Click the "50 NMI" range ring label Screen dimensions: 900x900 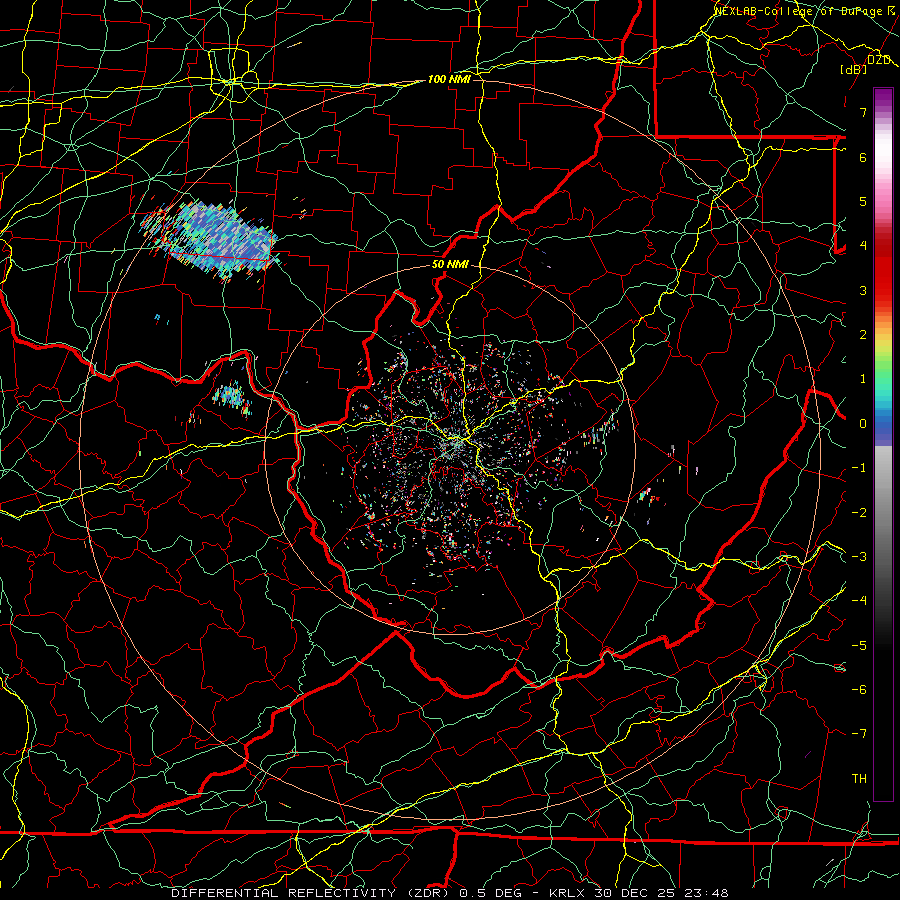450,265
